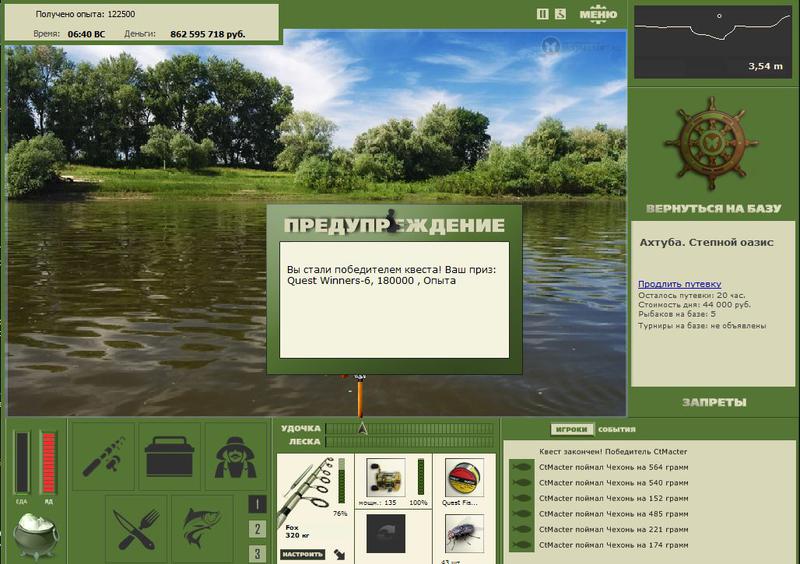800x564 pixels.
Task: Click 'CtMacter поймал Чехонь на 485 грамм' text
Action: pyautogui.click(x=613, y=514)
